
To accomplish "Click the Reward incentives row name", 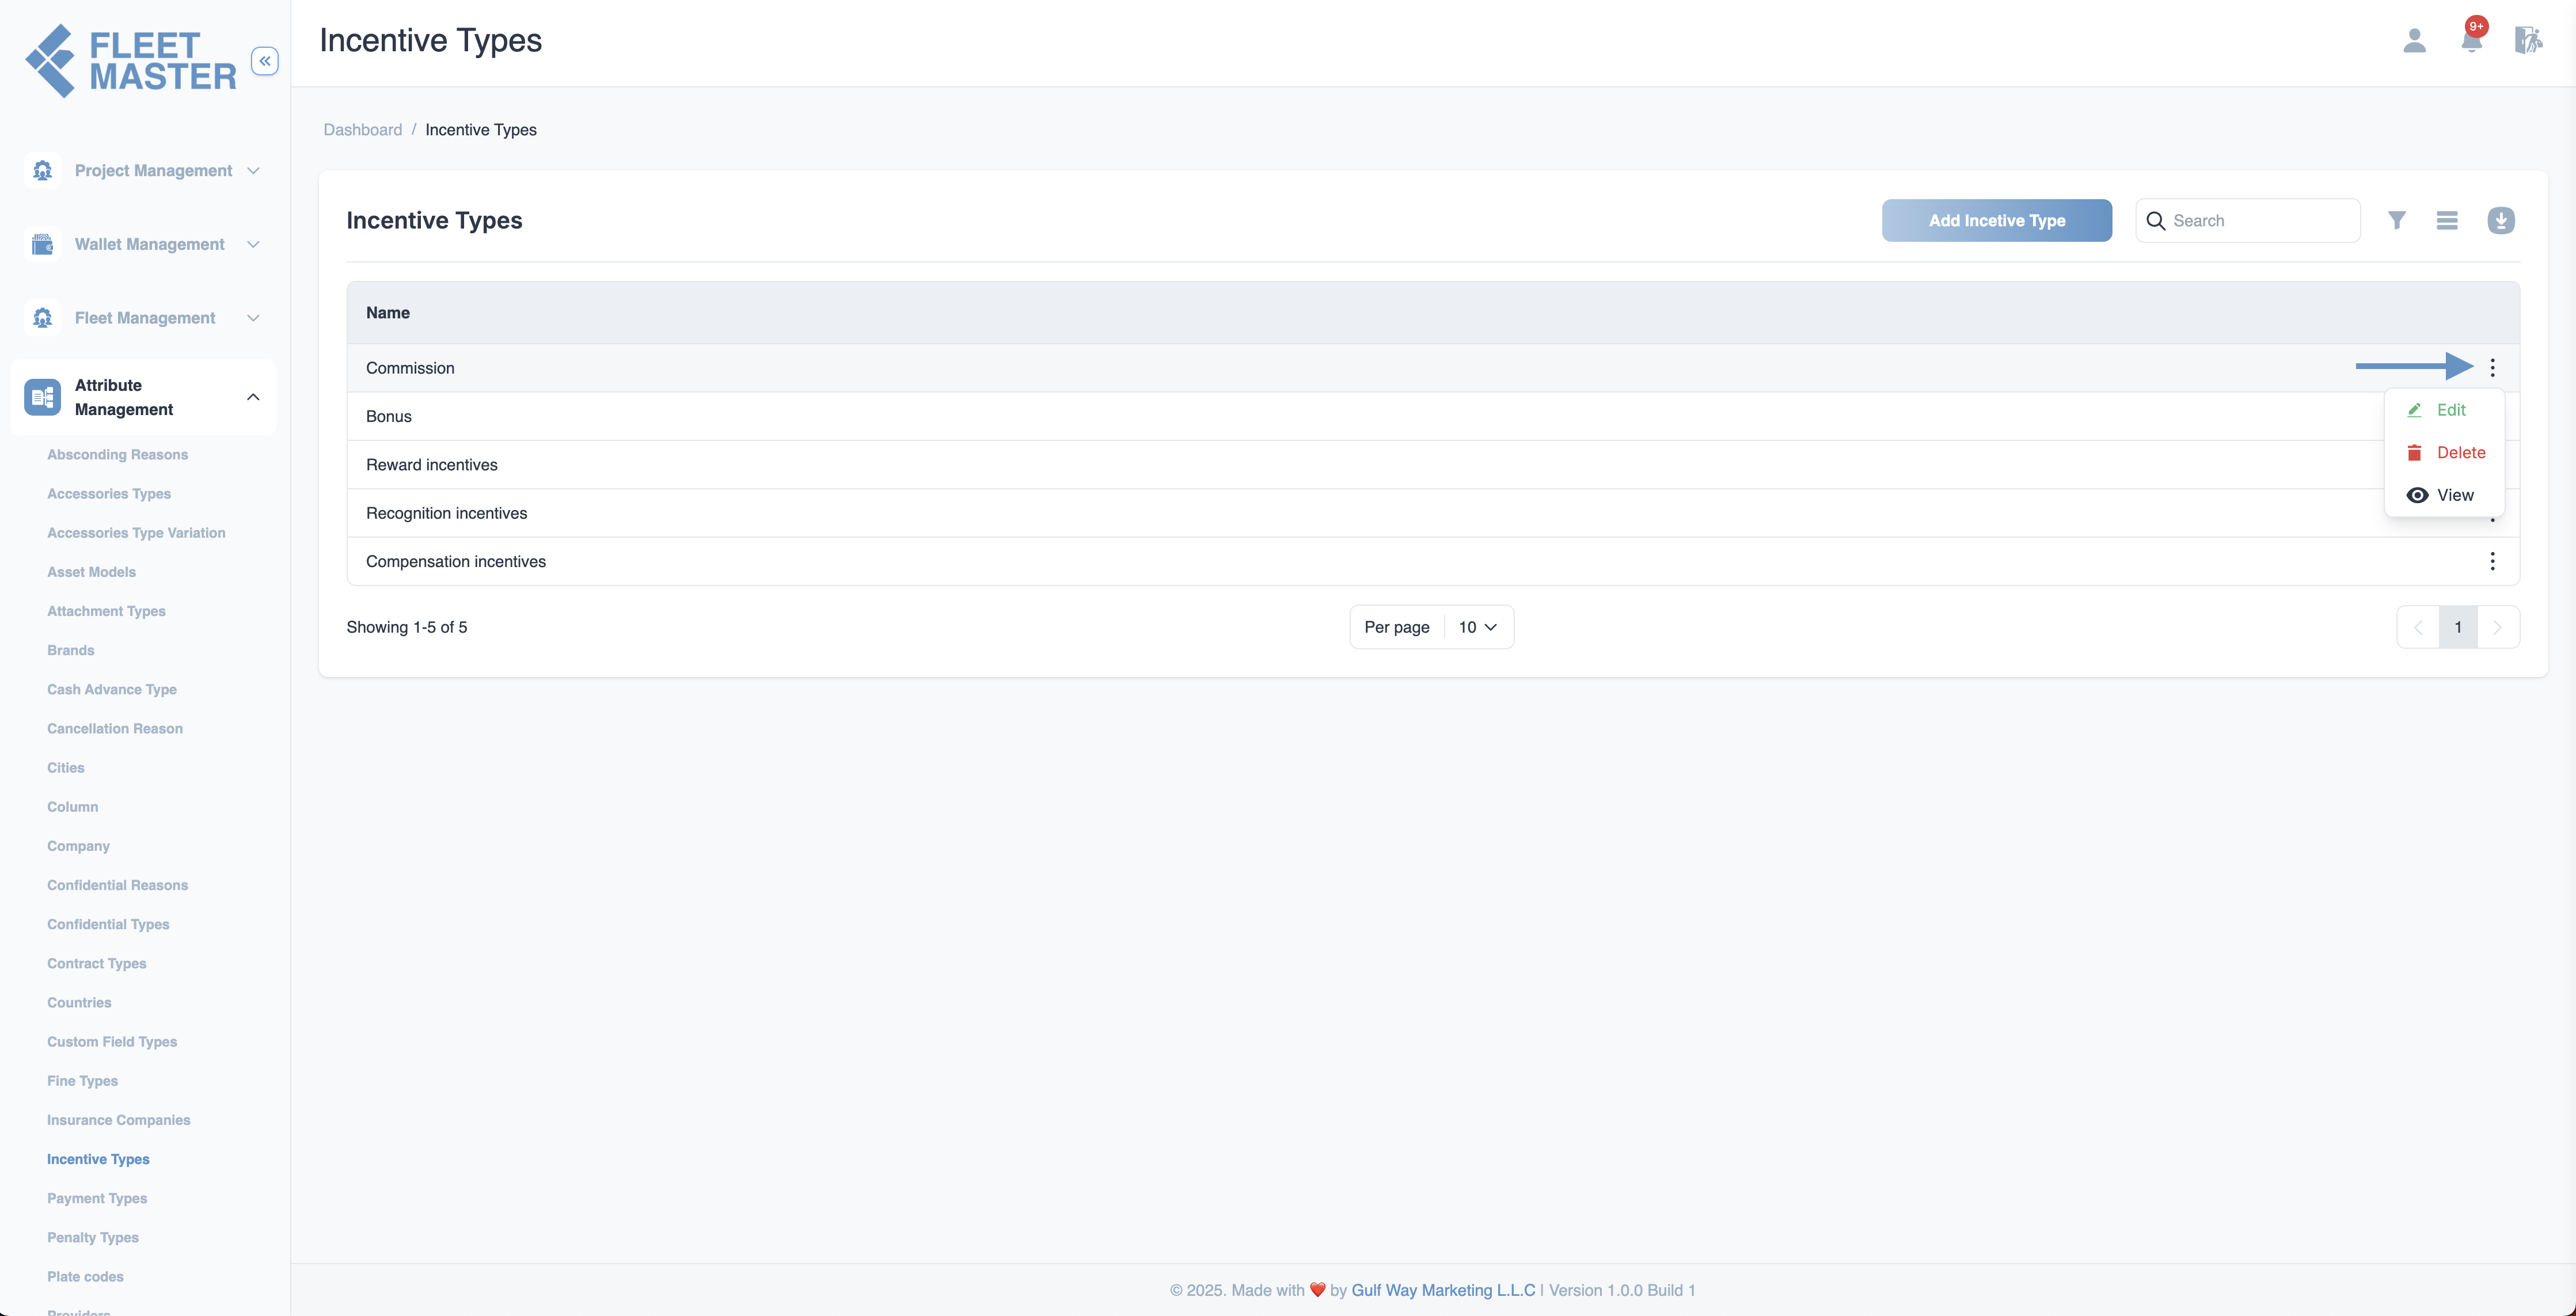I will [432, 465].
